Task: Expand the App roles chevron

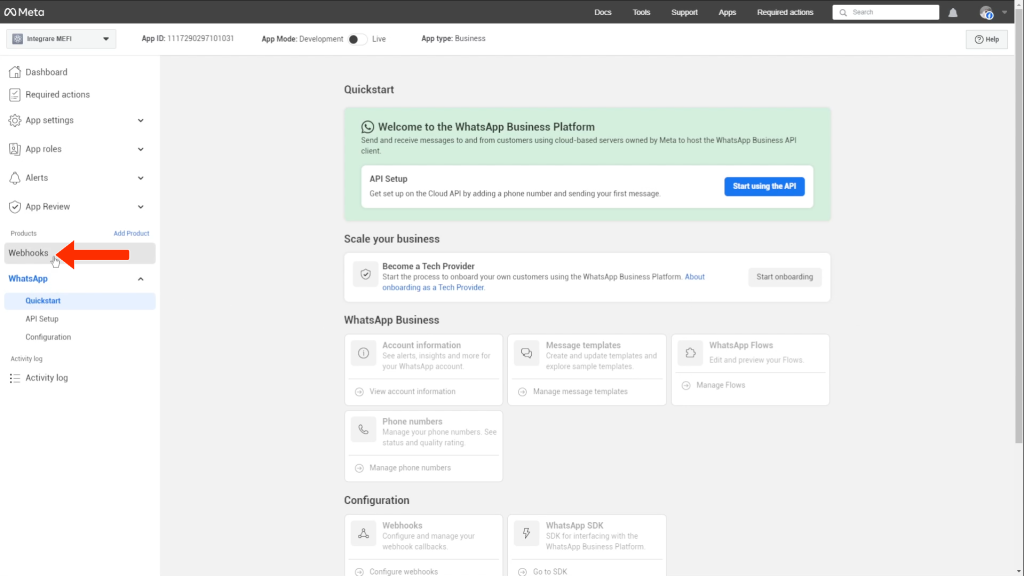Action: click(x=140, y=150)
